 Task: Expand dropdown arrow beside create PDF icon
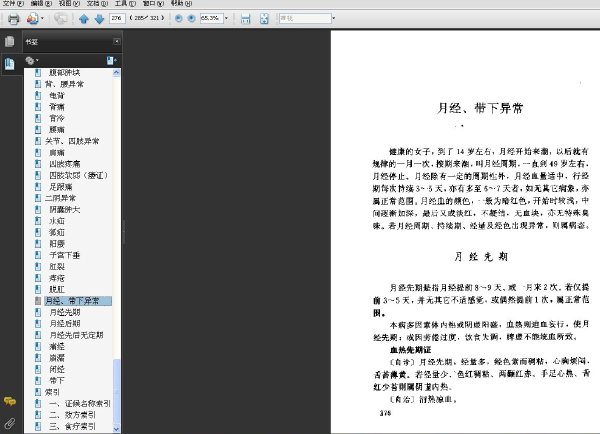[42, 18]
